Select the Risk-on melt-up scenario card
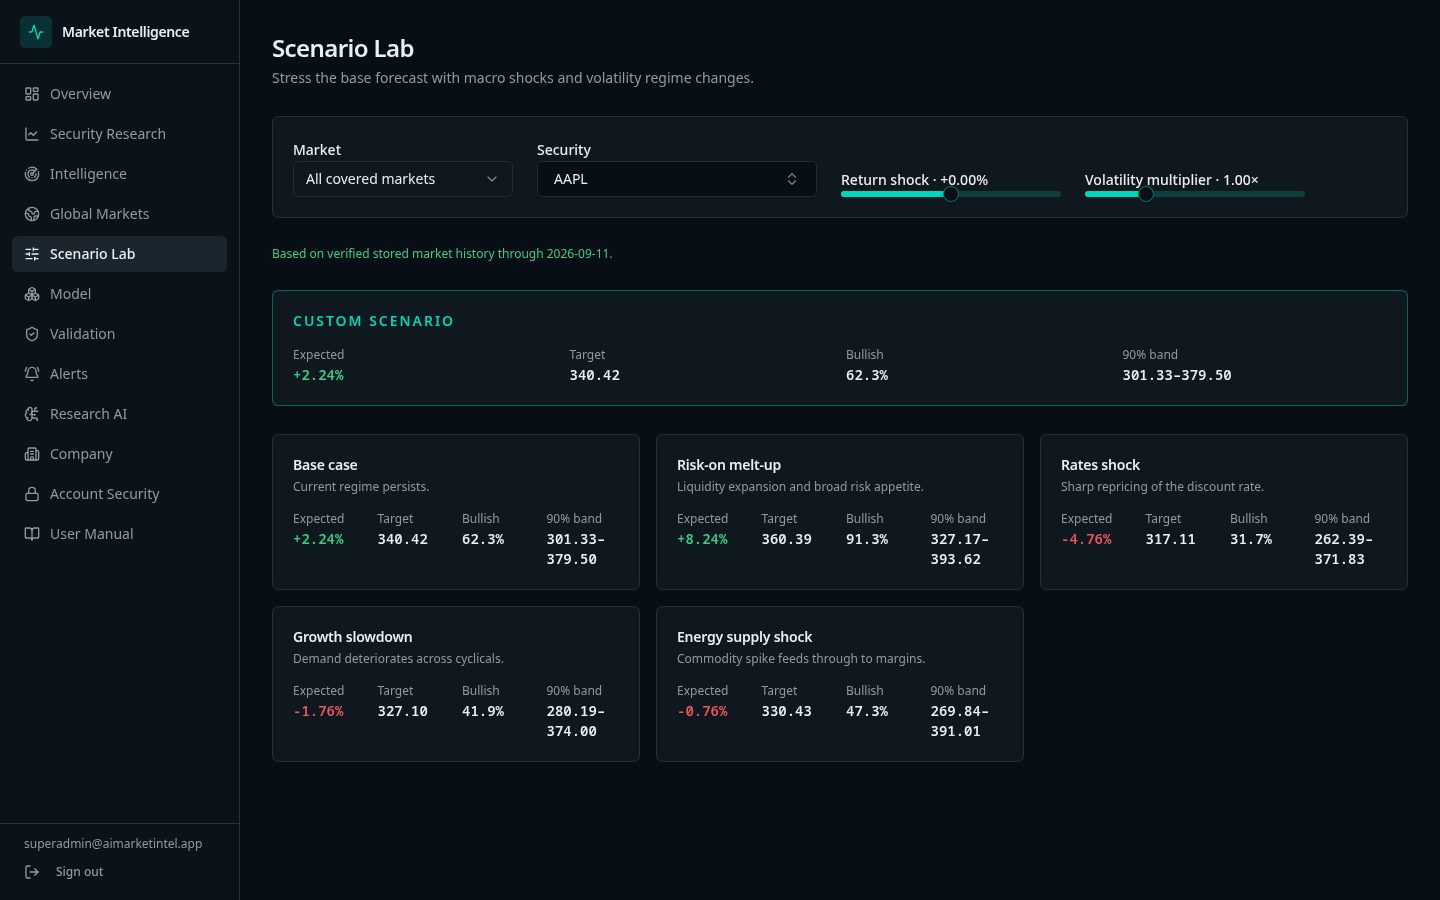Image resolution: width=1440 pixels, height=900 pixels. point(840,512)
